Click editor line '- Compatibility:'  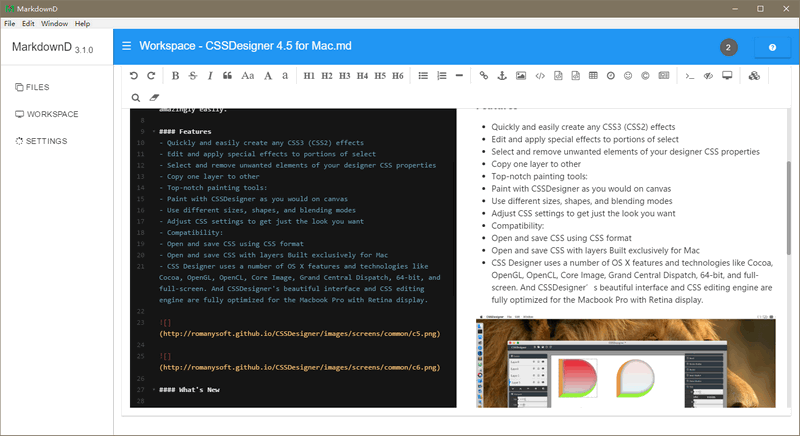point(191,233)
